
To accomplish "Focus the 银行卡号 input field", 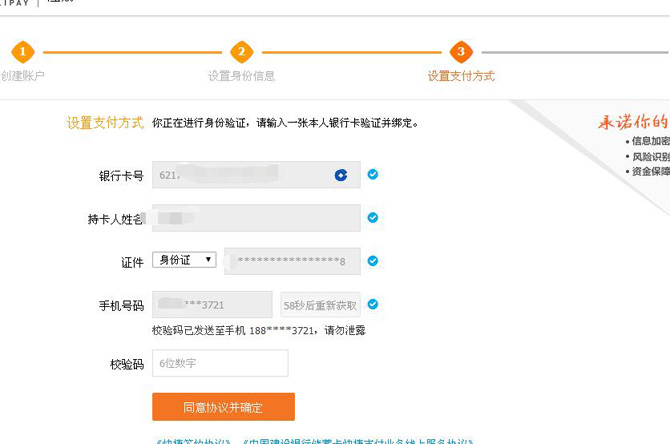I will point(256,175).
